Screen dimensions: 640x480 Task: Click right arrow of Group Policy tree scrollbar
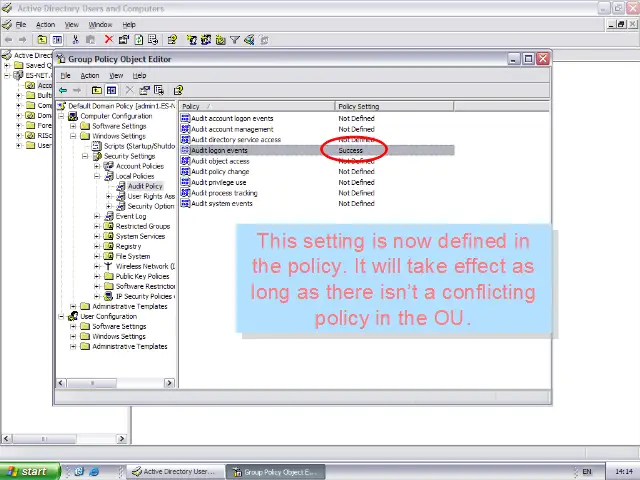tap(169, 383)
